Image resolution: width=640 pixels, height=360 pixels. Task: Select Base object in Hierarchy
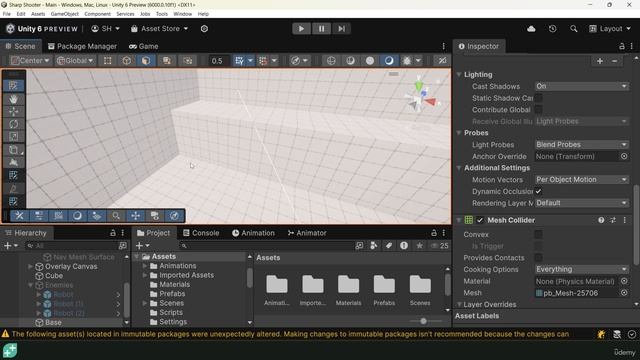tap(53, 322)
